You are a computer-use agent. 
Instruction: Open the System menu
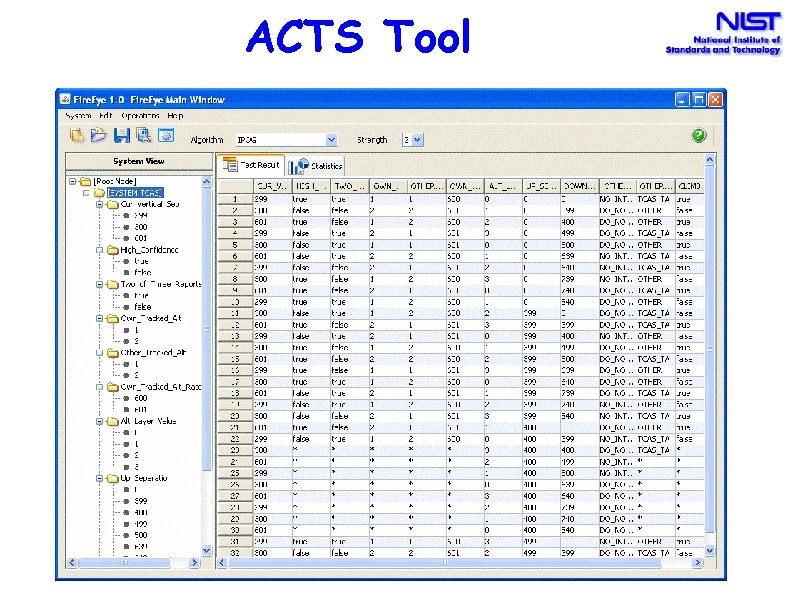coord(78,115)
